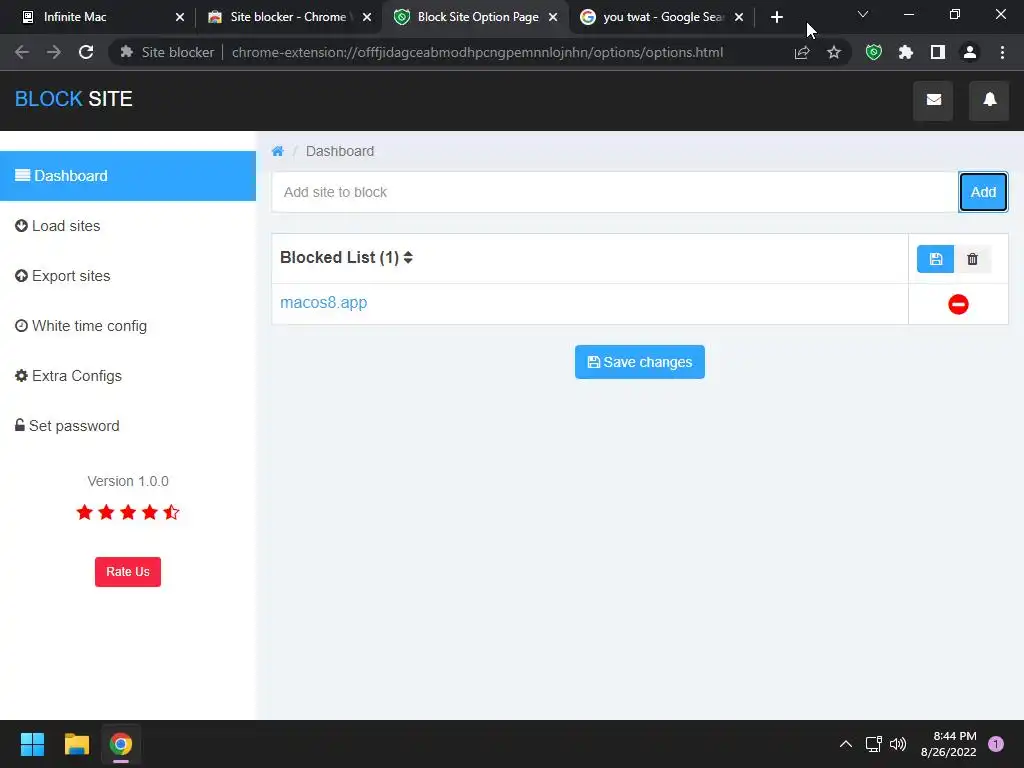1024x768 pixels.
Task: Click the Save changes button
Action: (x=639, y=362)
